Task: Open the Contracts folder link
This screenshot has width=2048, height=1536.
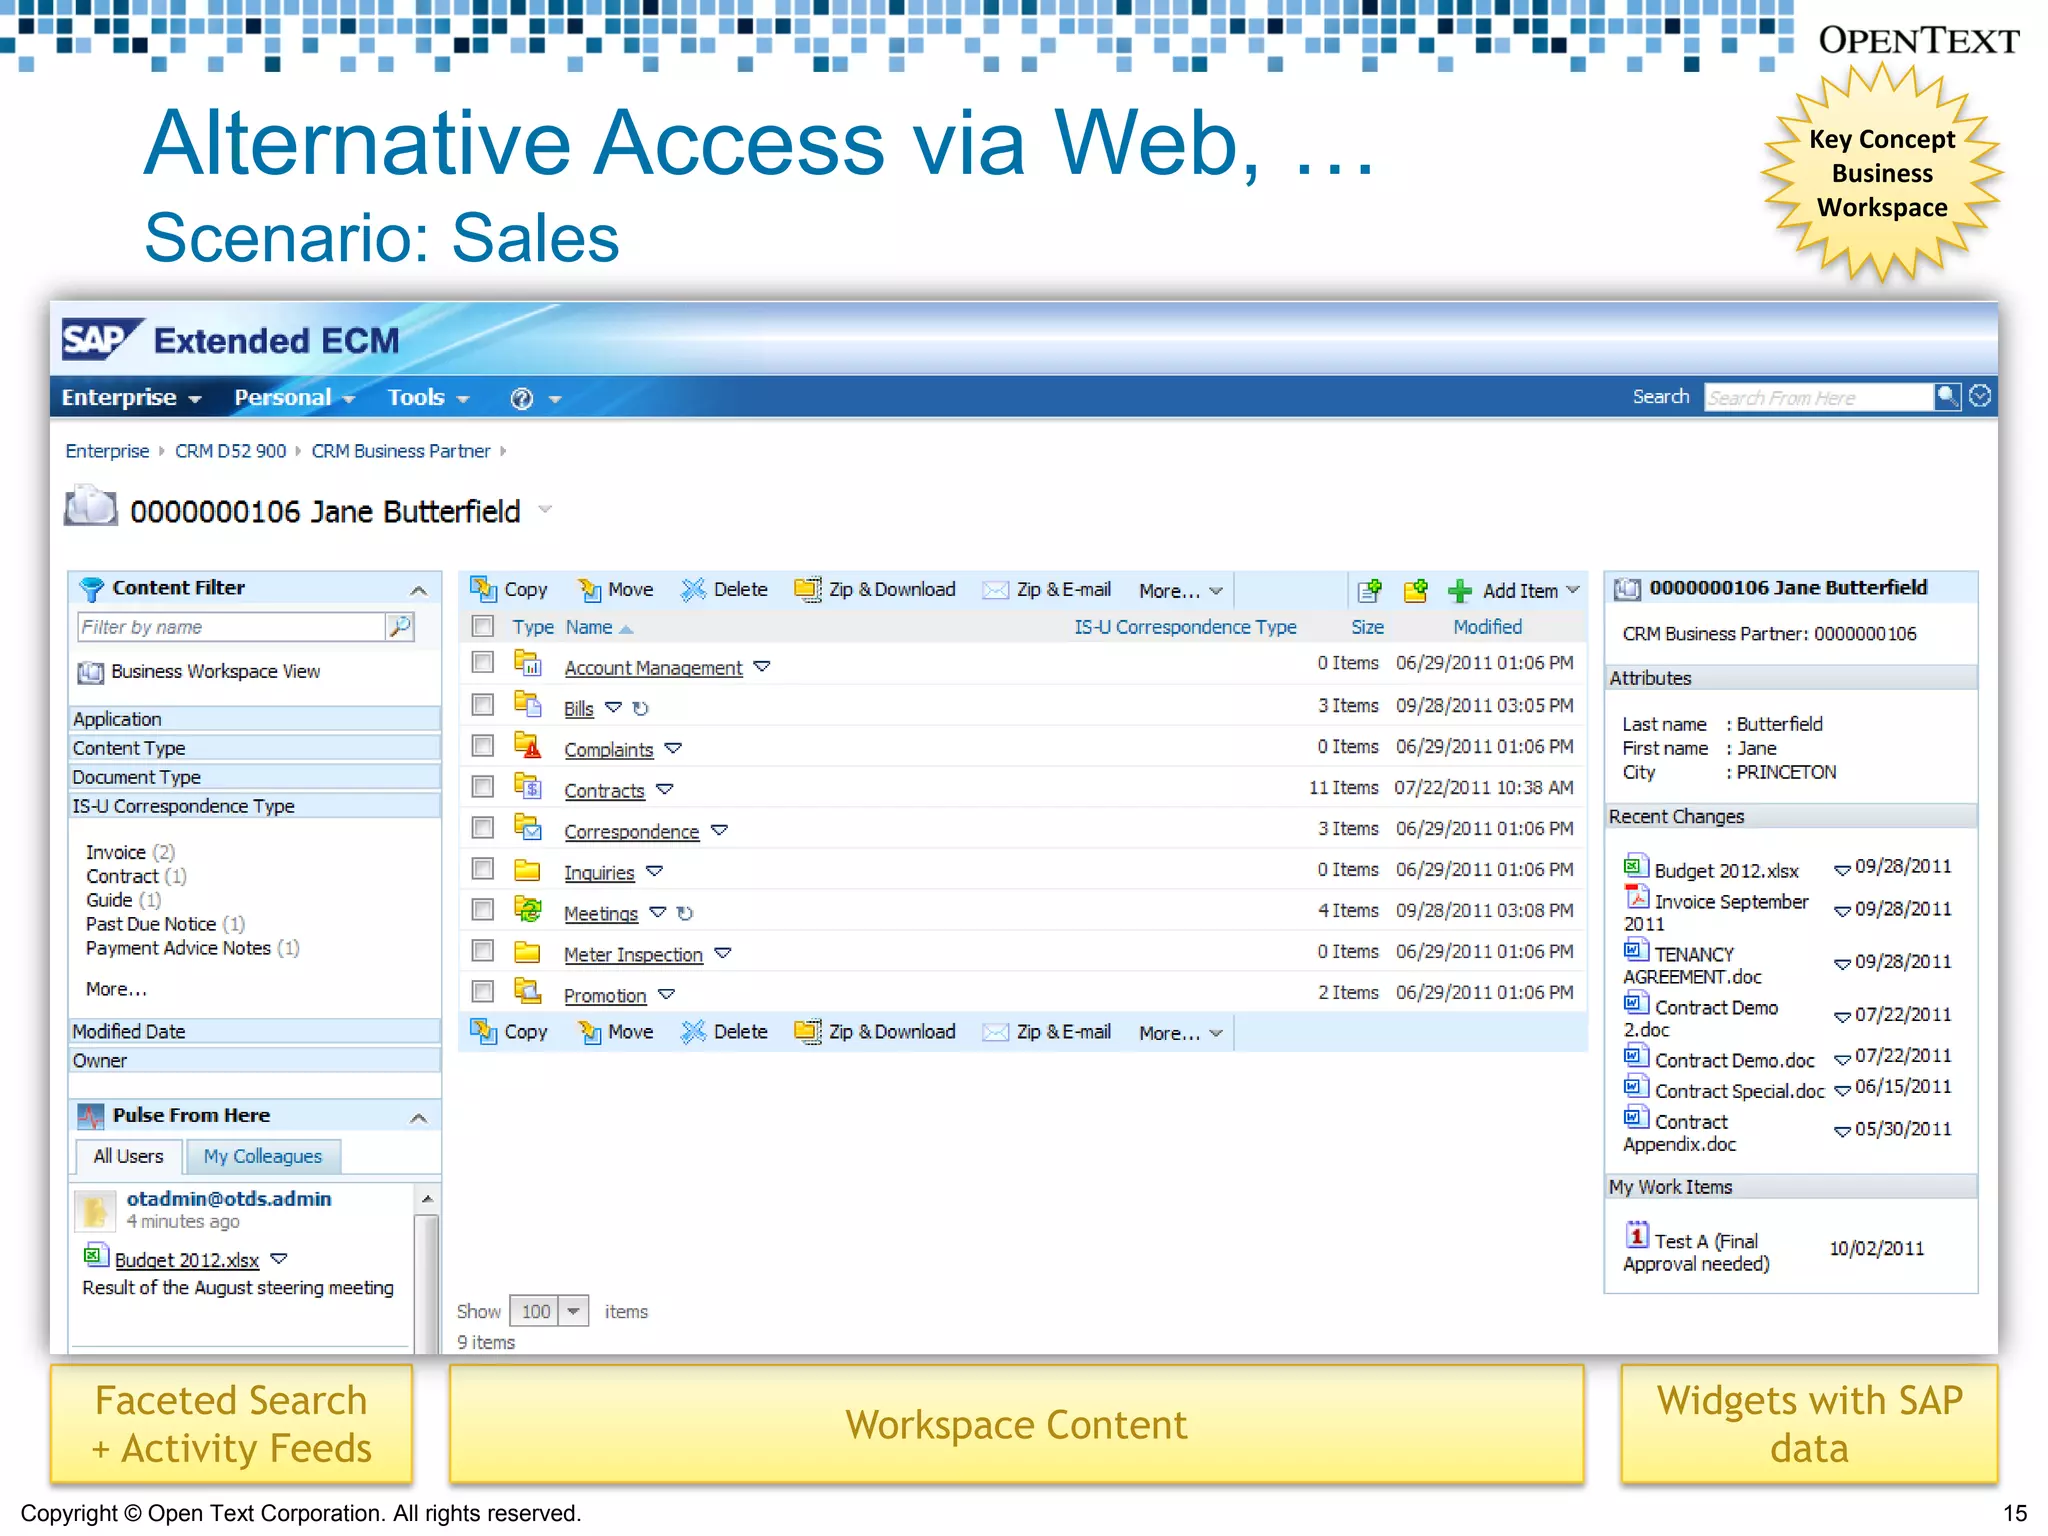Action: (x=604, y=791)
